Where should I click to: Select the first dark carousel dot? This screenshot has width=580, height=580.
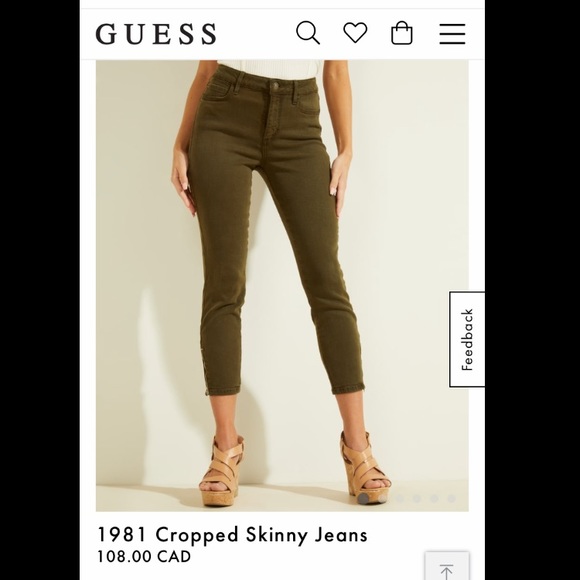pos(363,498)
